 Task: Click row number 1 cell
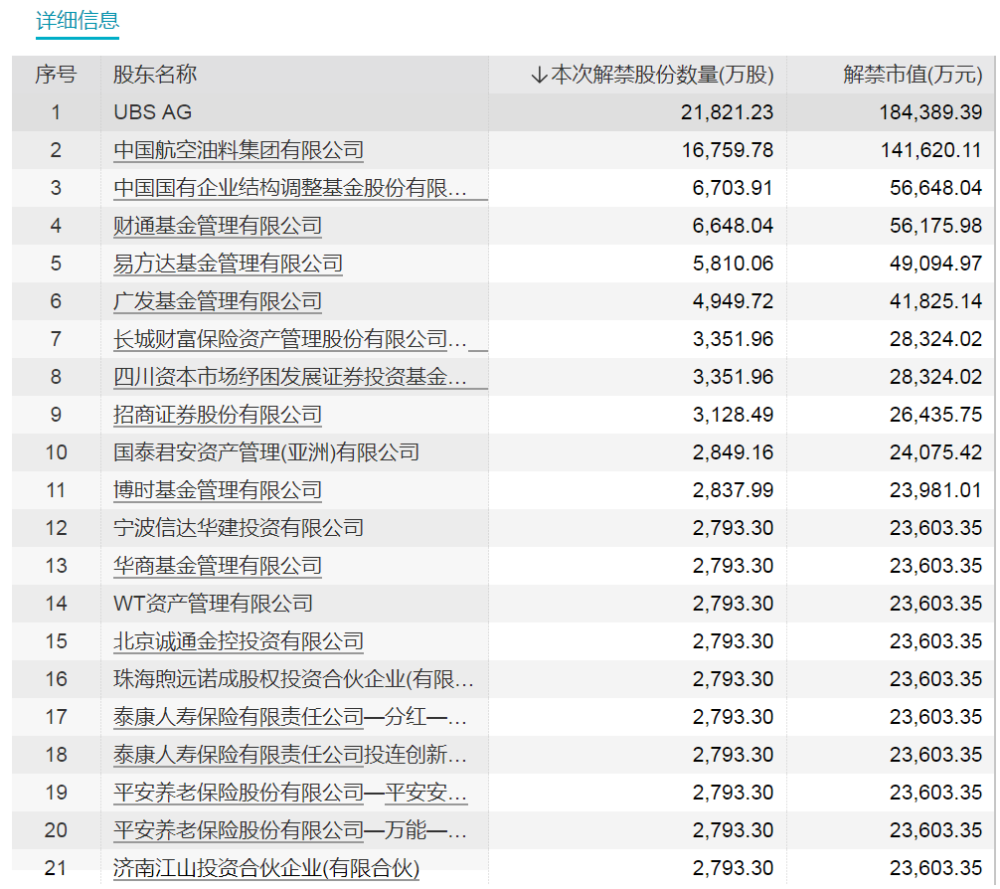pyautogui.click(x=56, y=112)
